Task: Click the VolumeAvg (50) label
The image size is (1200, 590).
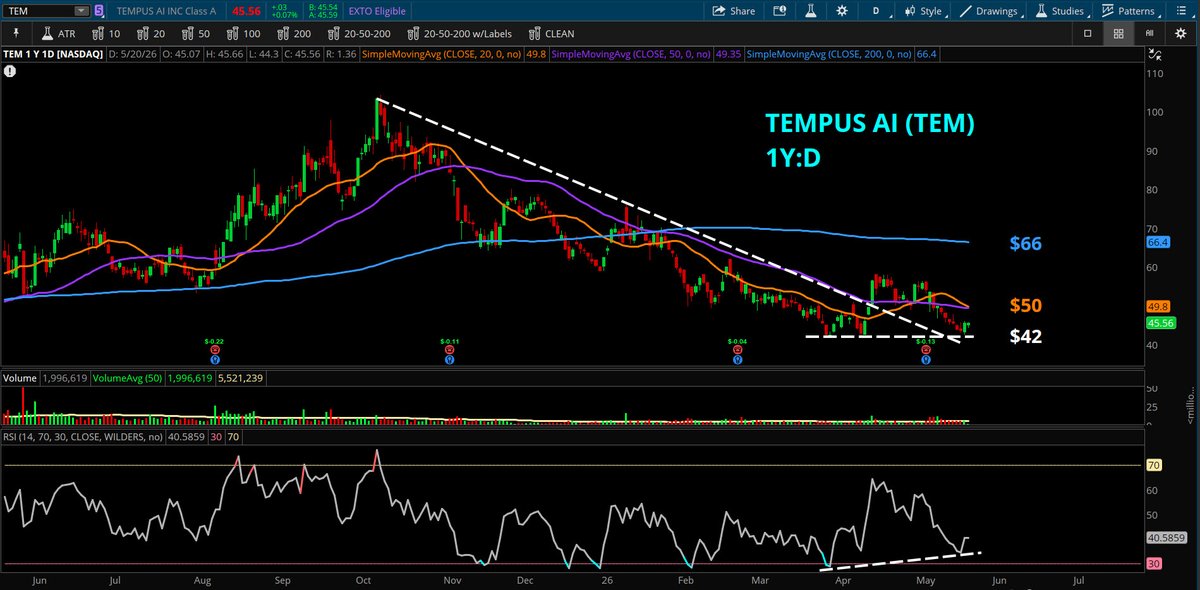Action: click(x=125, y=379)
